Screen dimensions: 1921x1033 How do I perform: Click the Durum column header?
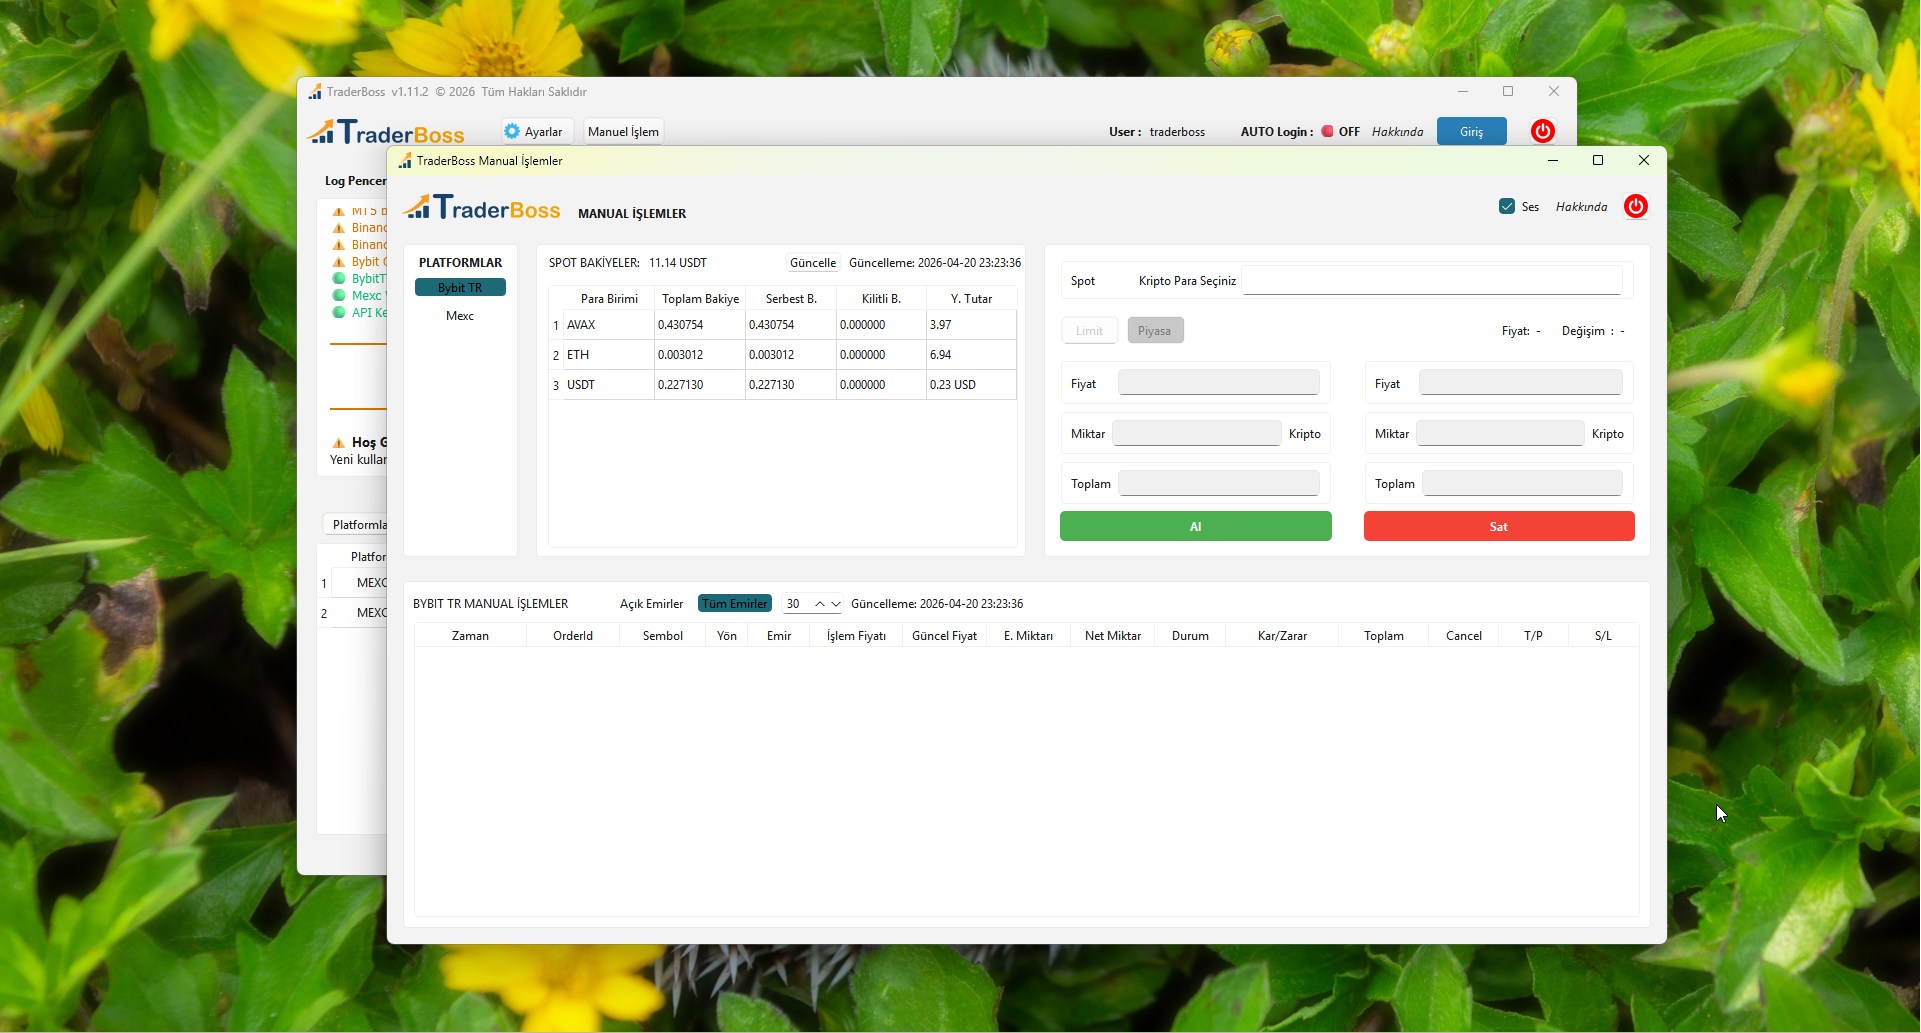1190,636
